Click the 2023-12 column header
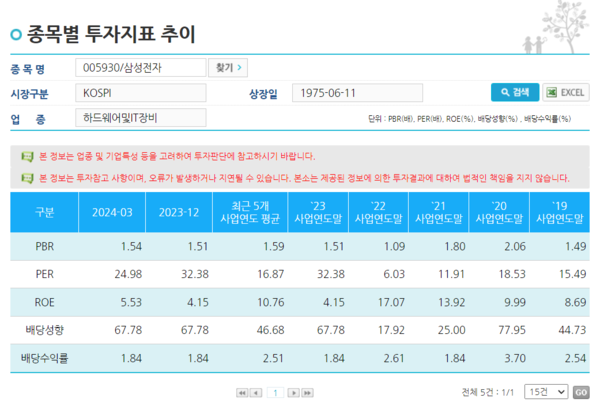 coord(179,212)
